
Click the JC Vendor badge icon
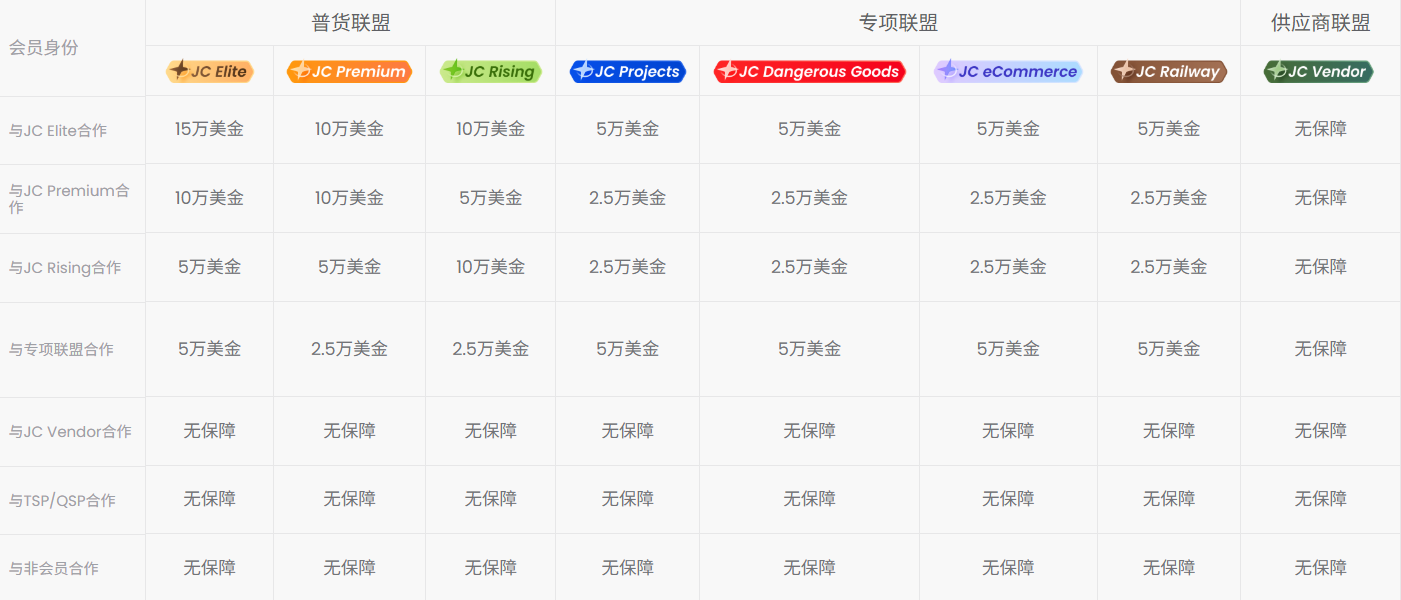tap(1319, 71)
